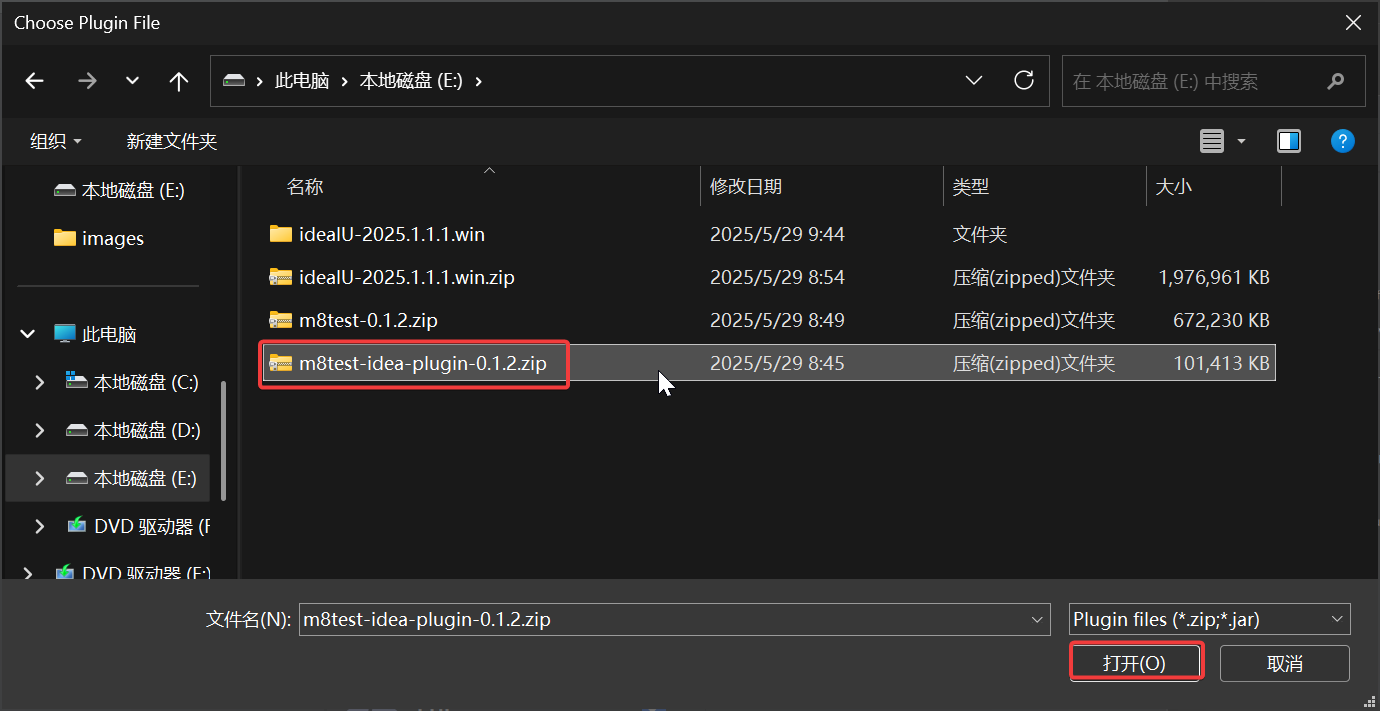This screenshot has width=1380, height=711.
Task: Expand 本地磁盘 (C:) tree node
Action: pos(40,382)
